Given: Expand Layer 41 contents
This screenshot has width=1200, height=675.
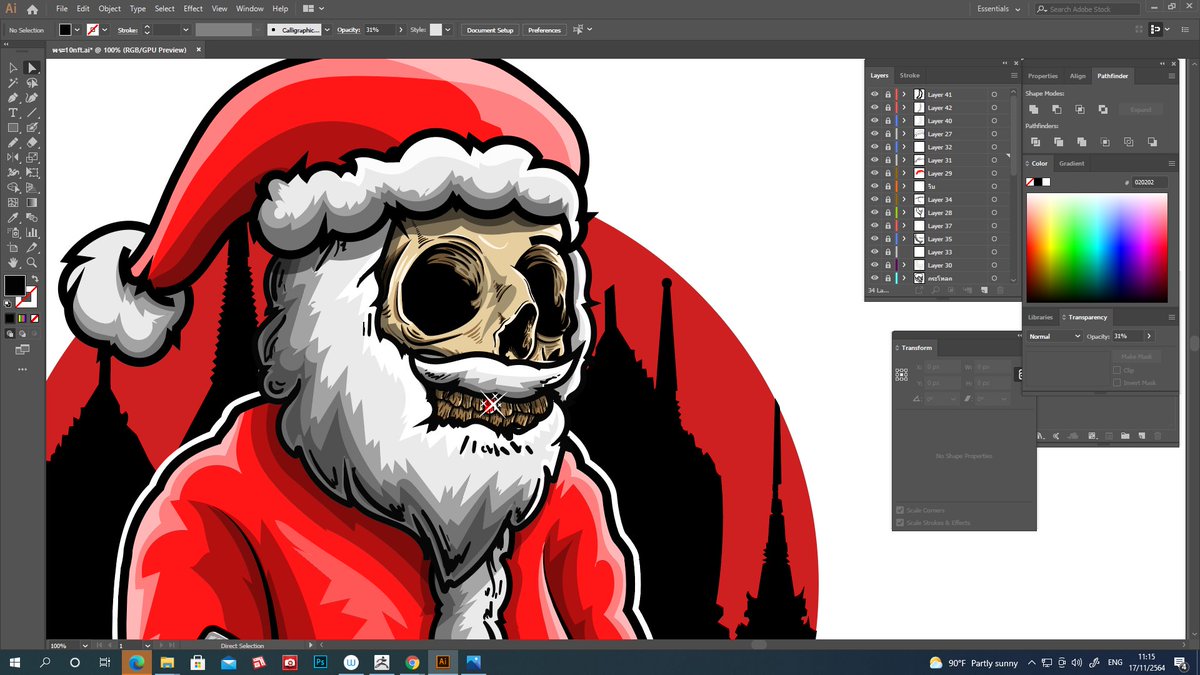Looking at the screenshot, I should point(905,94).
